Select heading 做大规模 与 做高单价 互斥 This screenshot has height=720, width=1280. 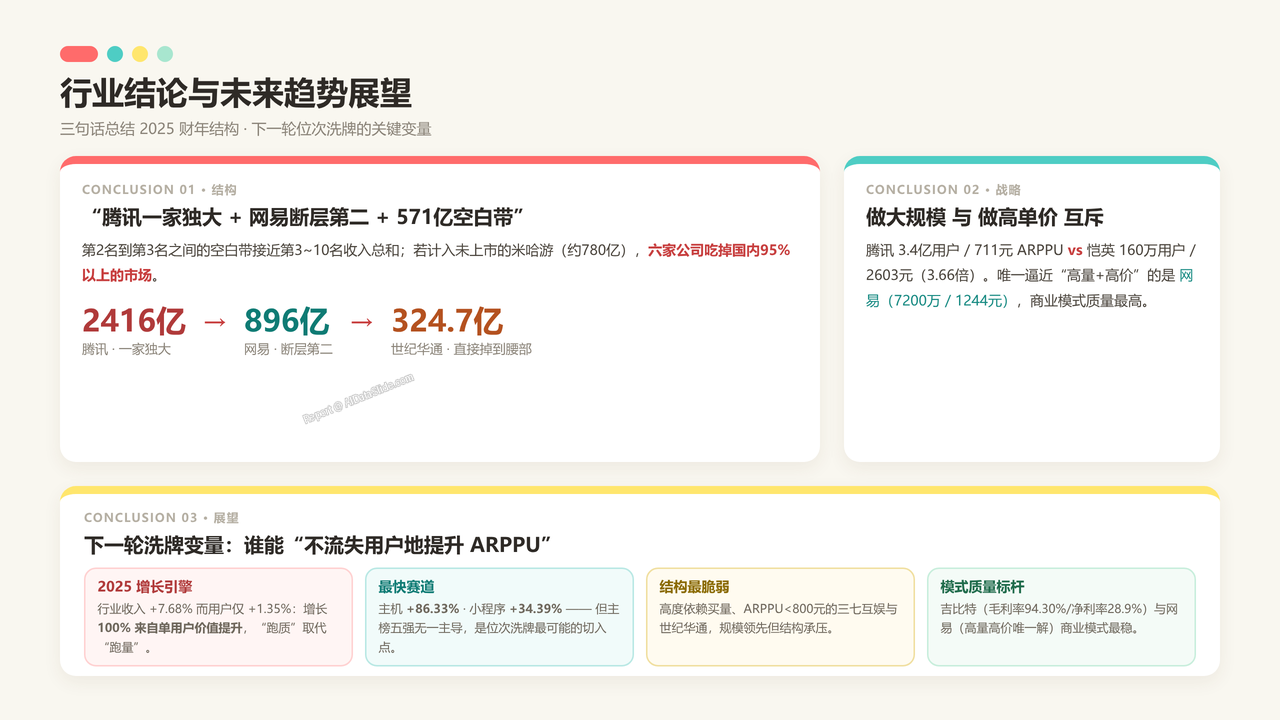click(984, 217)
